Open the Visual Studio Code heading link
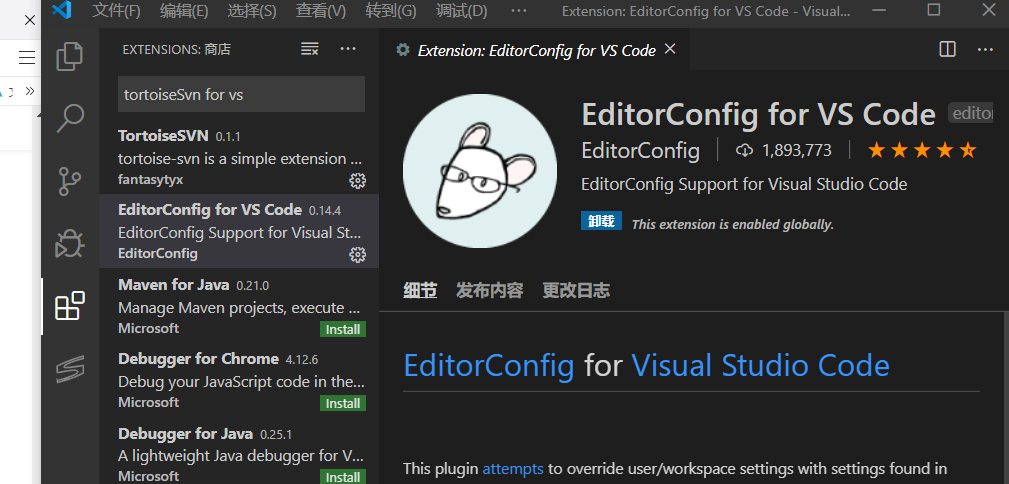 [761, 365]
